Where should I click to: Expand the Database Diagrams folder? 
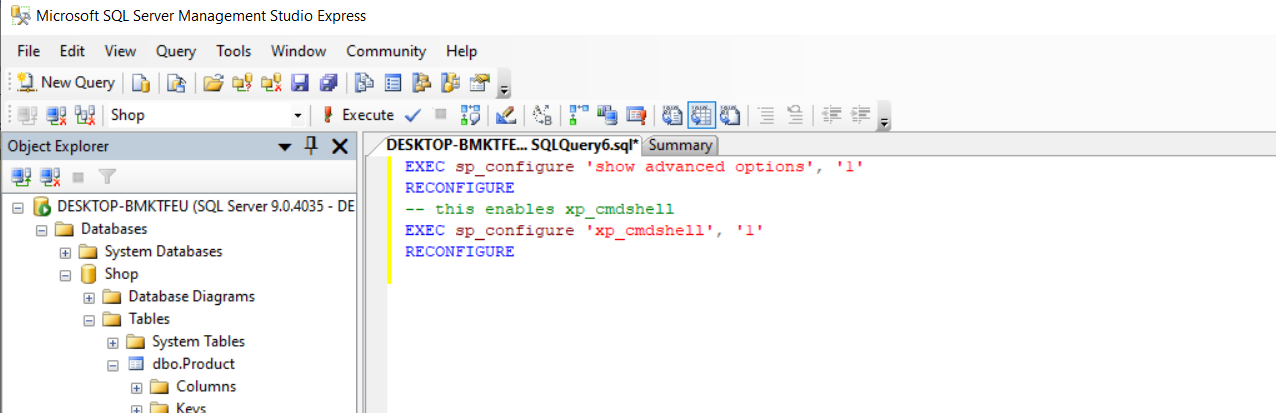click(90, 297)
